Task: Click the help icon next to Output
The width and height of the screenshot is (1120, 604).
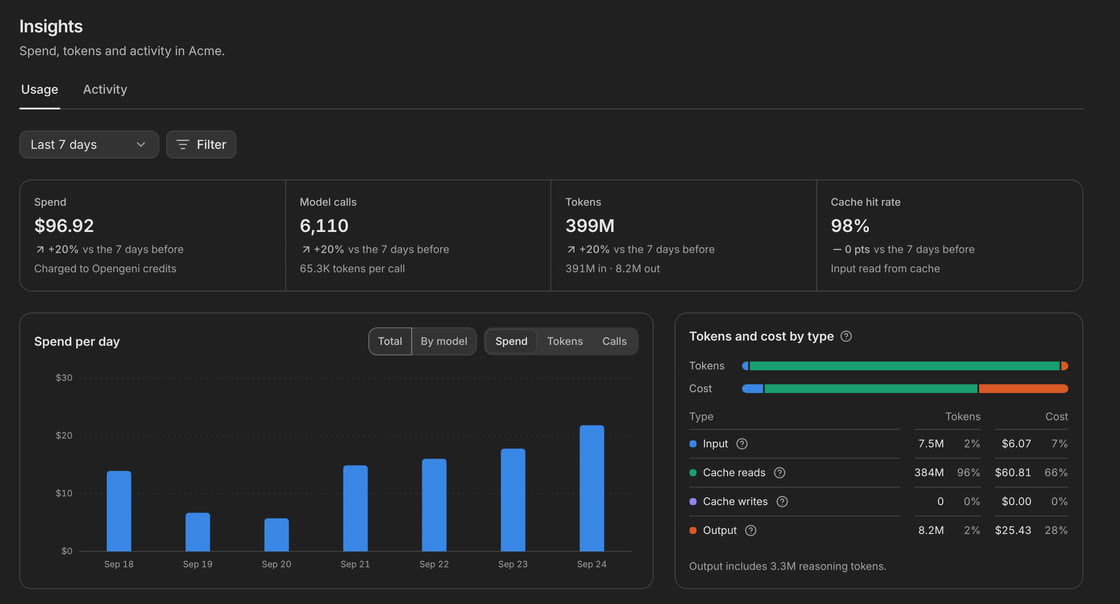Action: (751, 530)
